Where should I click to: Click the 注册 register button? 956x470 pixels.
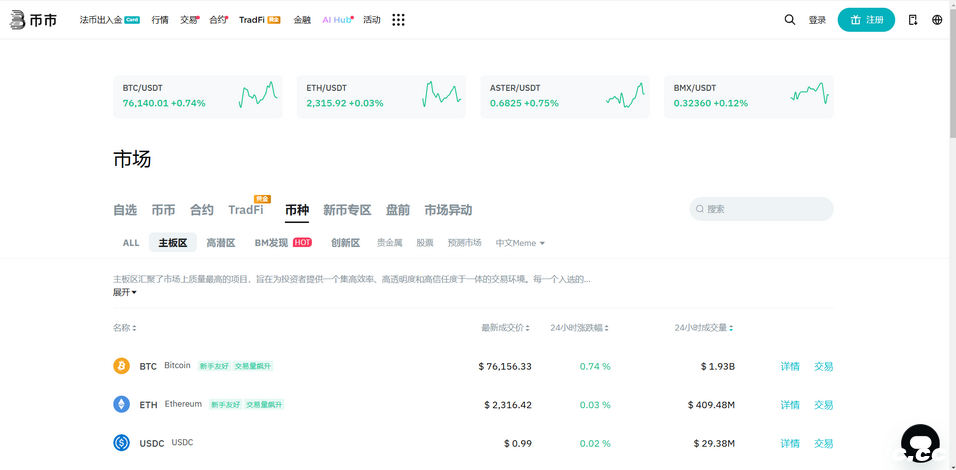coord(866,20)
